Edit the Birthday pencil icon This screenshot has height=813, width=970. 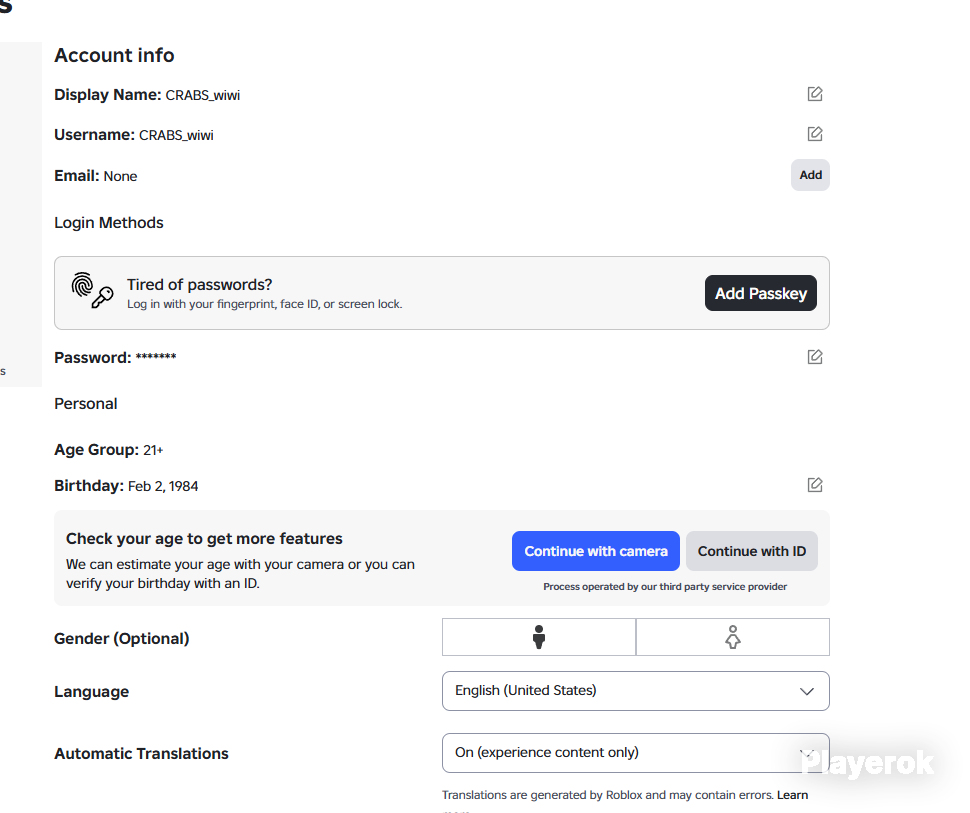[815, 485]
